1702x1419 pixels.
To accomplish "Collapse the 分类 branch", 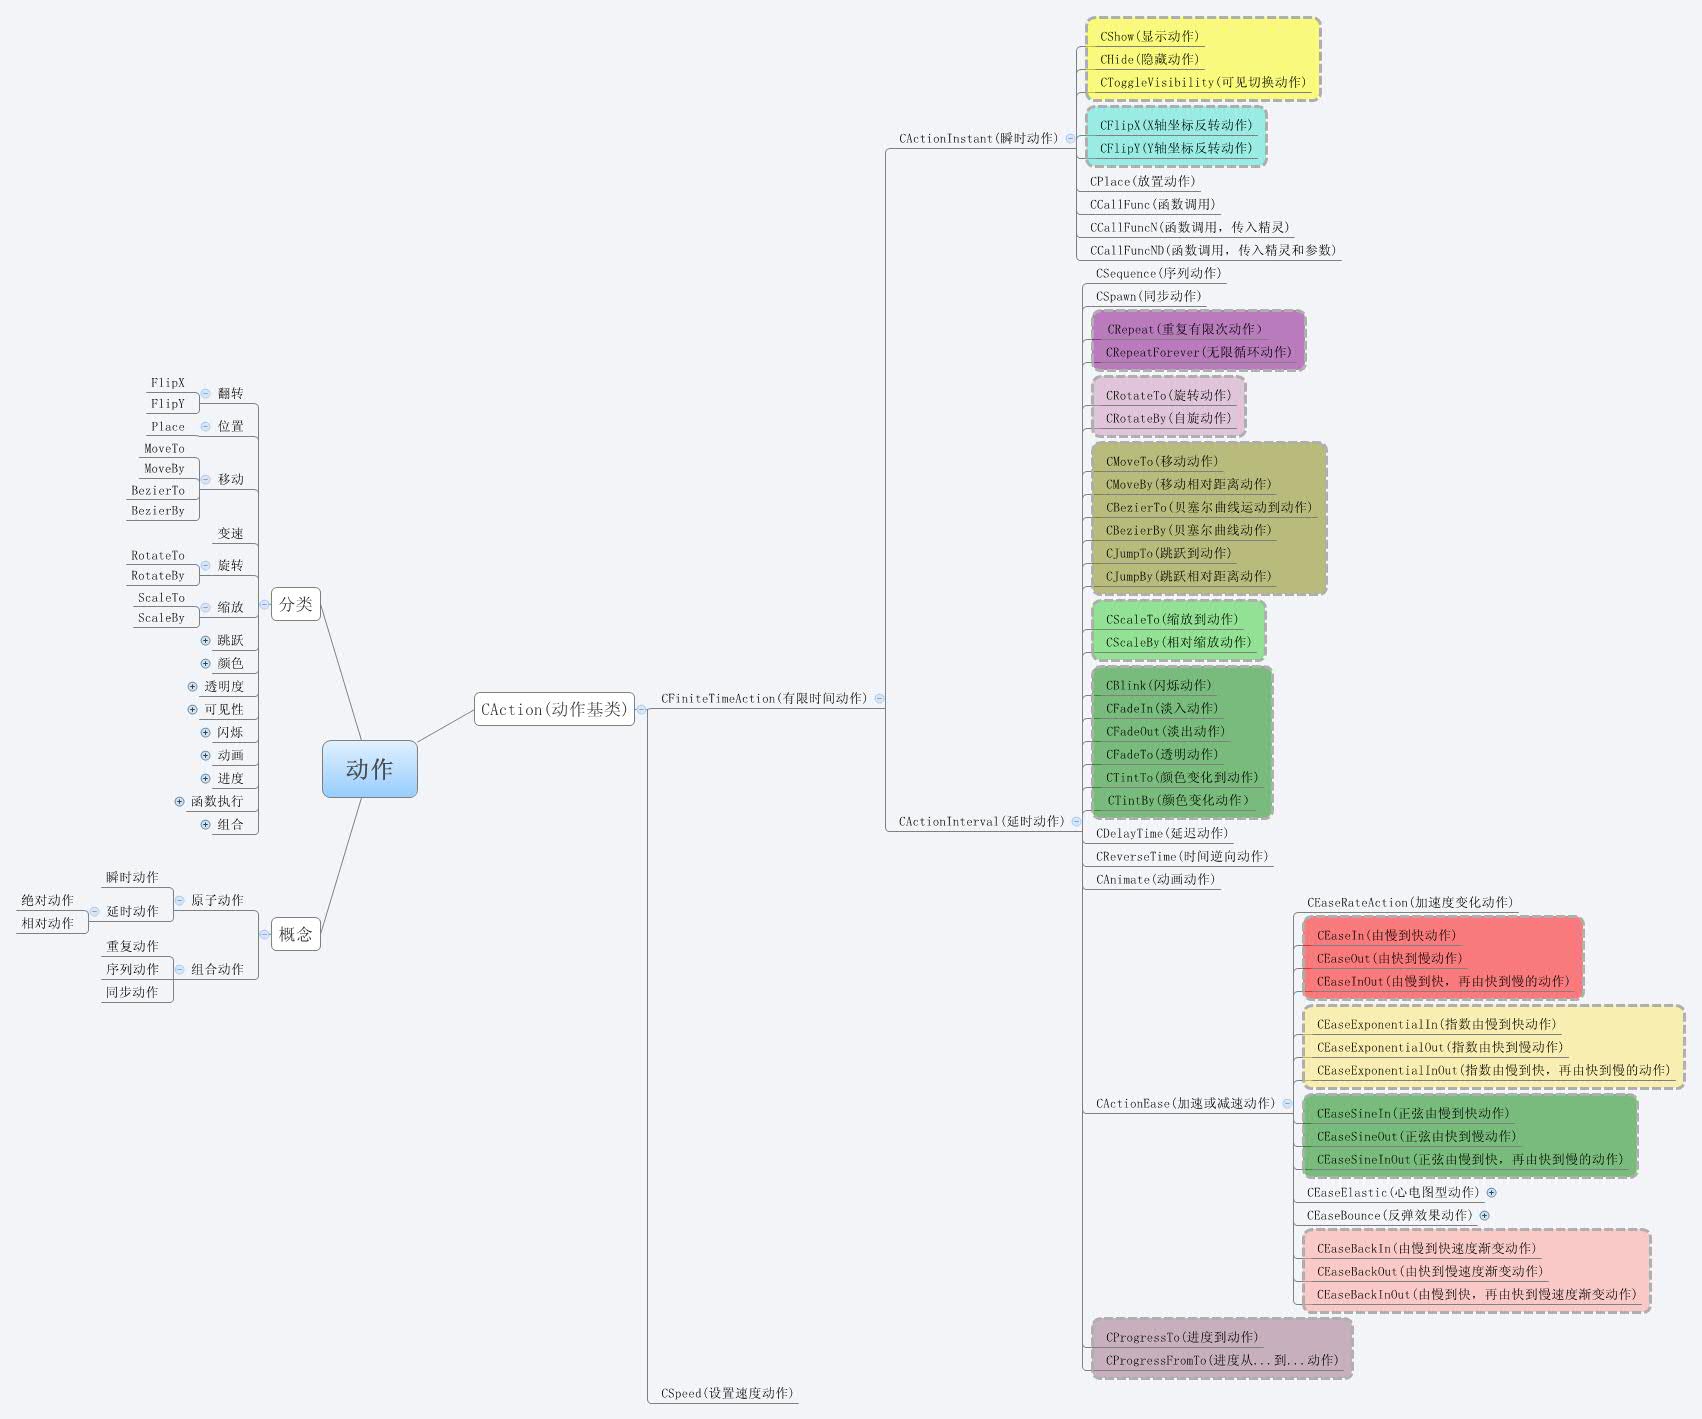I will (265, 604).
